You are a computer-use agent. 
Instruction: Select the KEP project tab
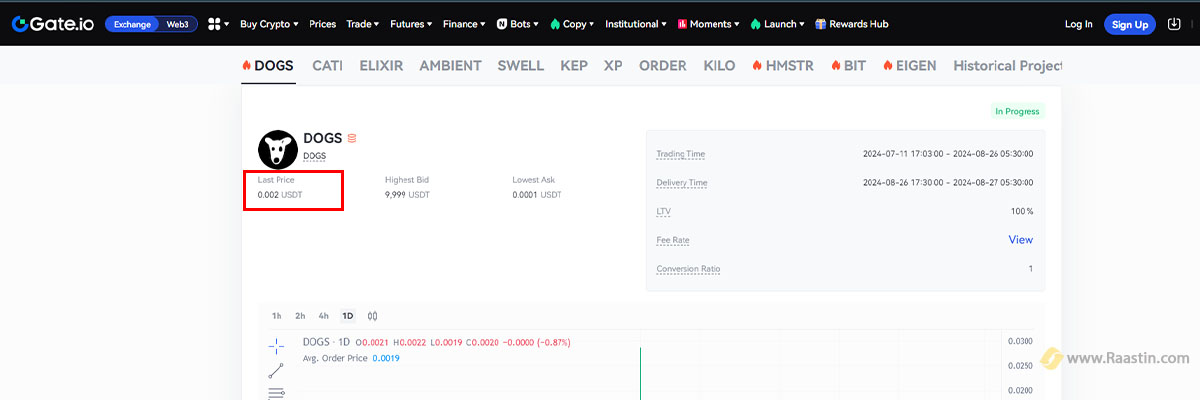pos(574,66)
